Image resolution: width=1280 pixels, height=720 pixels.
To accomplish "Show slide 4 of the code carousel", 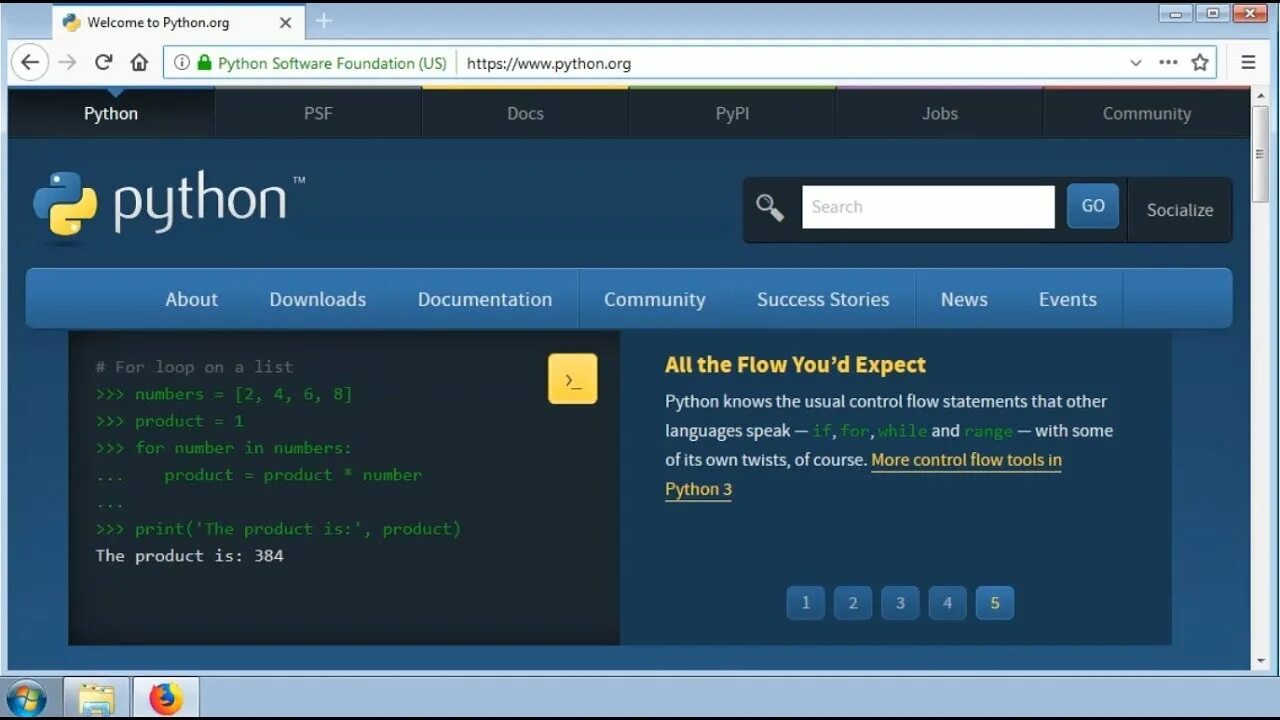I will [947, 603].
